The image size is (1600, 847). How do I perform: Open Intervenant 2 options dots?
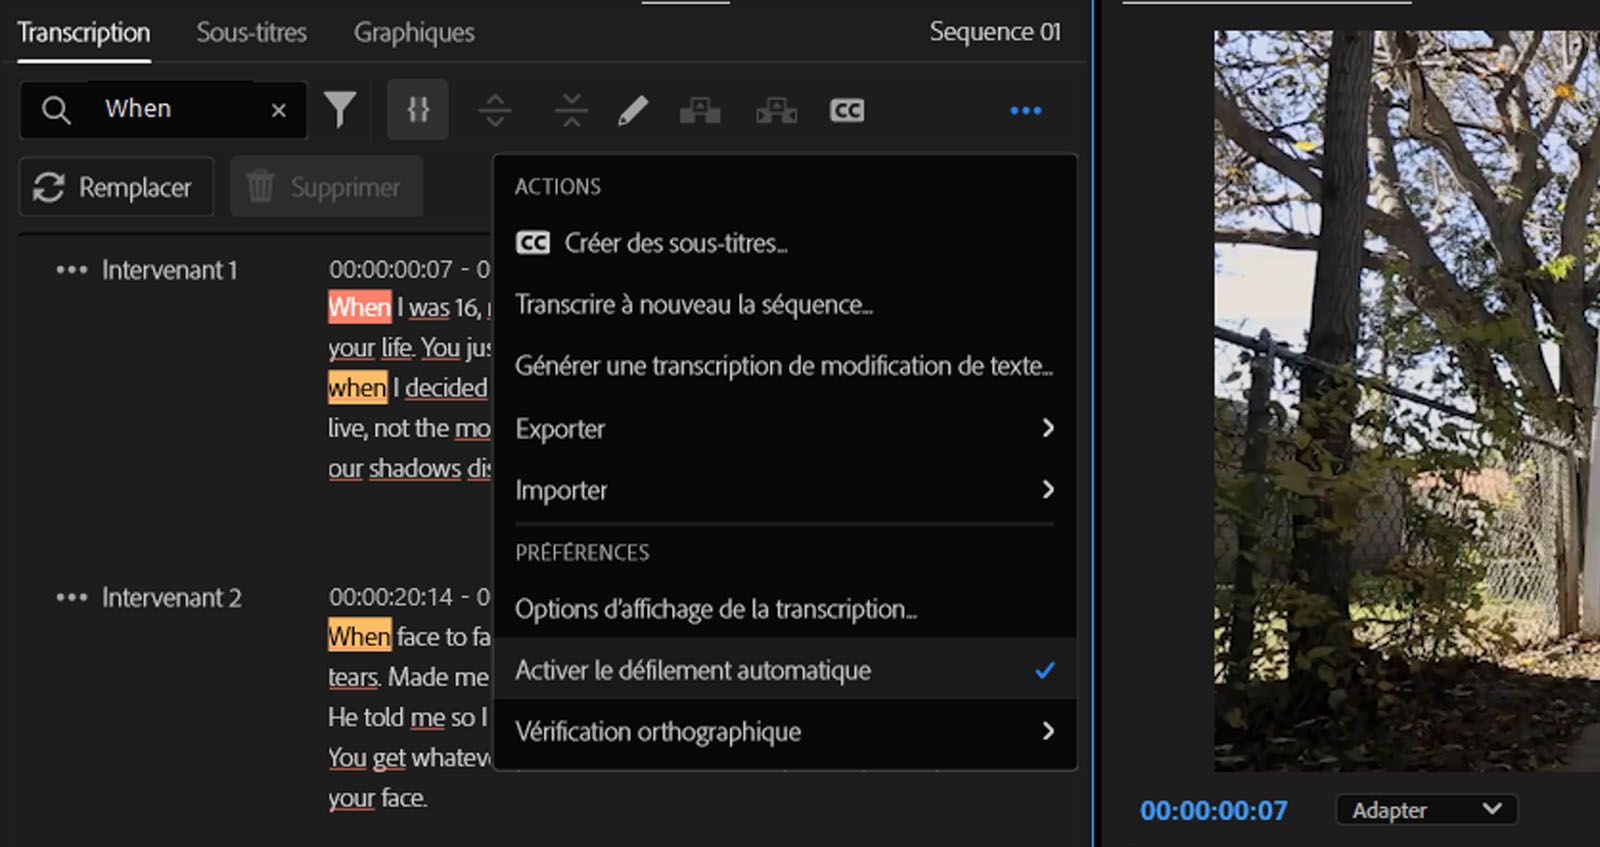tap(72, 598)
